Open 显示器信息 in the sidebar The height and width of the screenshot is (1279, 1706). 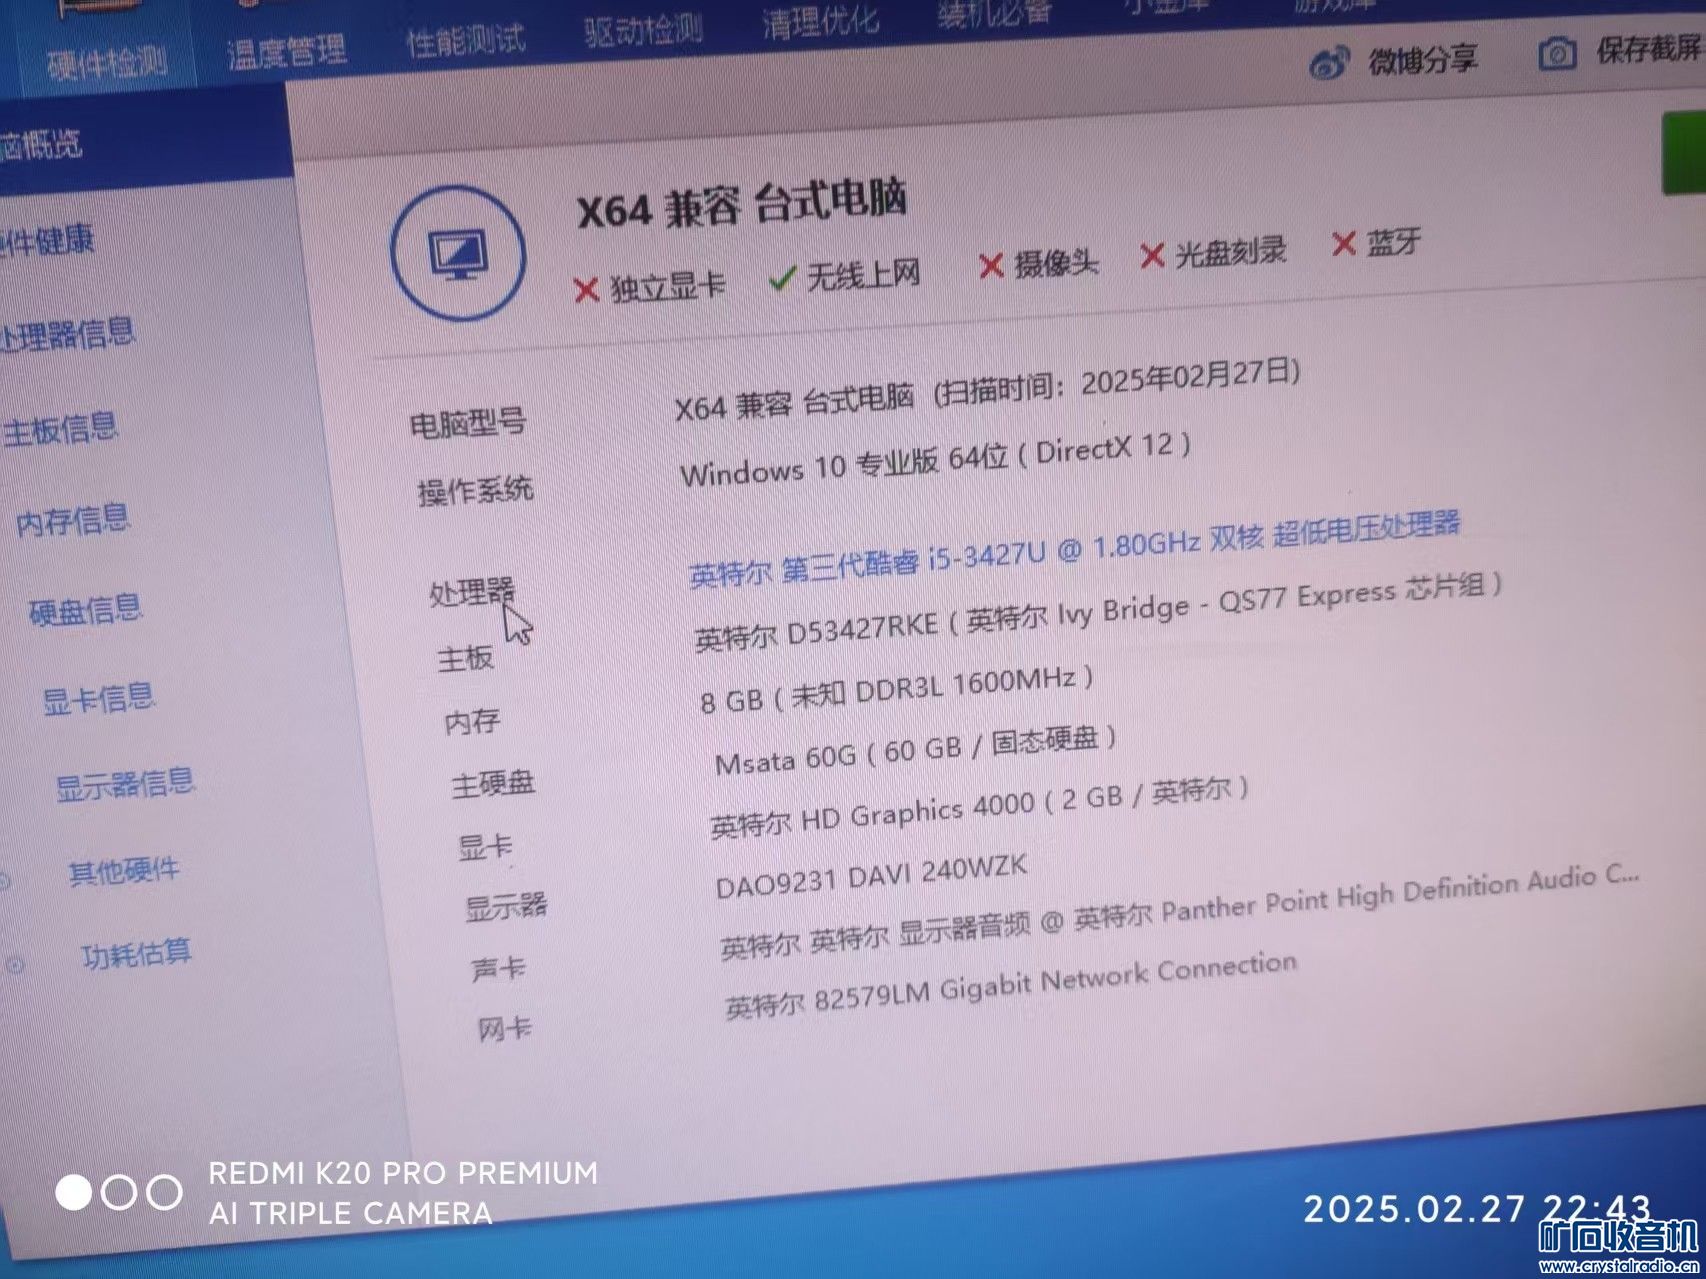tap(125, 784)
